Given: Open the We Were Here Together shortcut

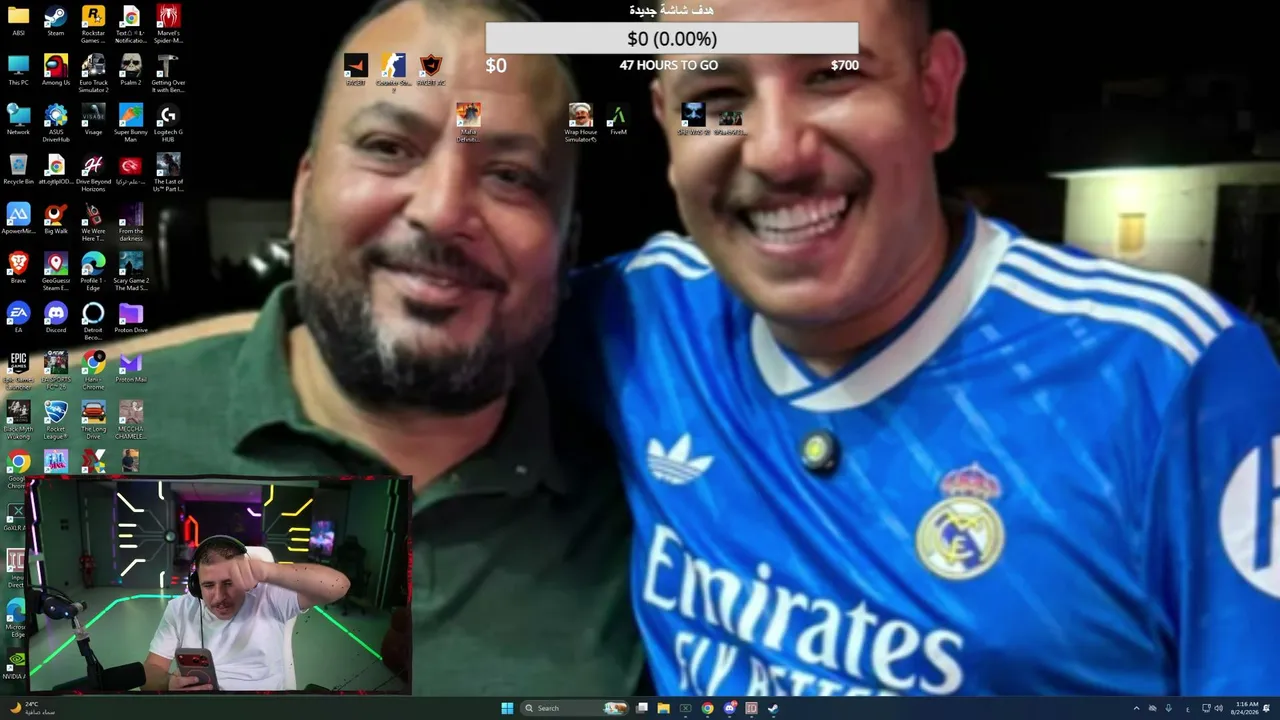Looking at the screenshot, I should click(93, 222).
